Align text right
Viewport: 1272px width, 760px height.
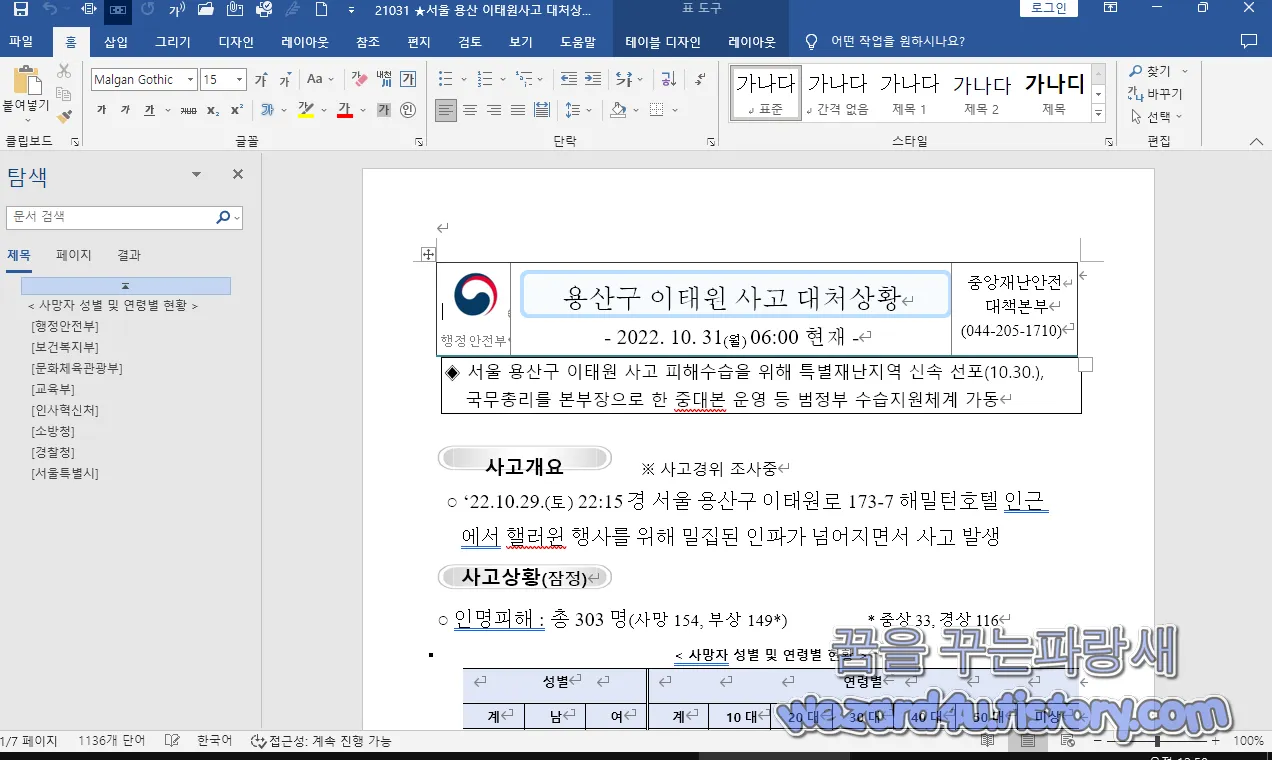[x=494, y=110]
